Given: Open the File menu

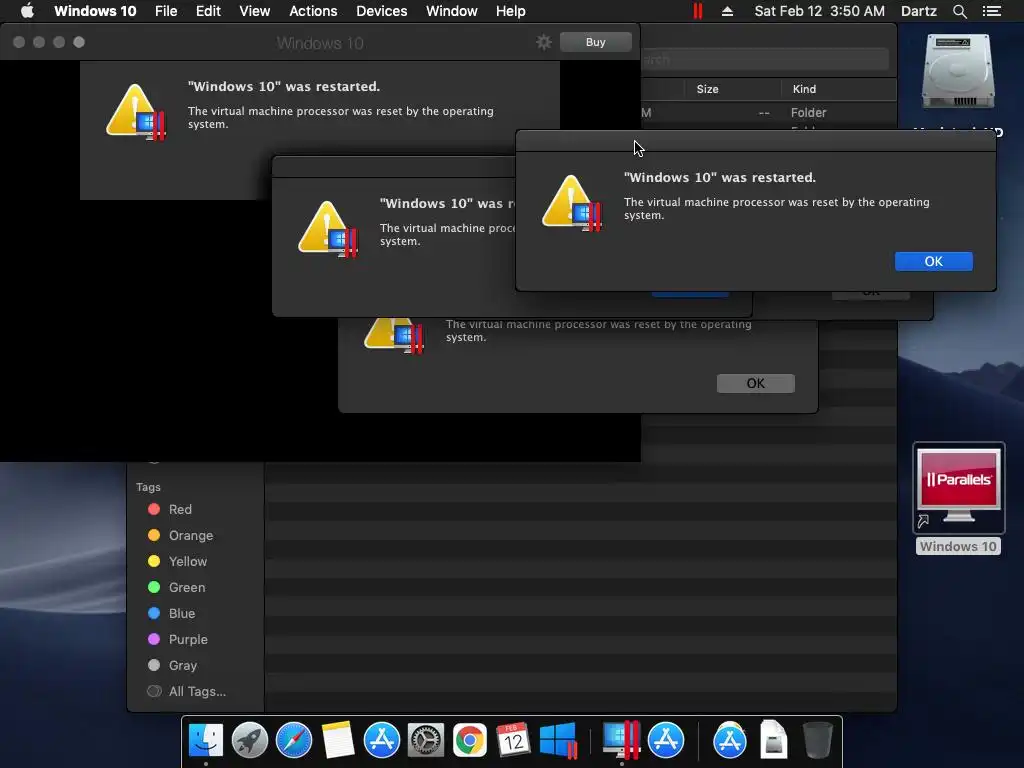Looking at the screenshot, I should [x=166, y=11].
